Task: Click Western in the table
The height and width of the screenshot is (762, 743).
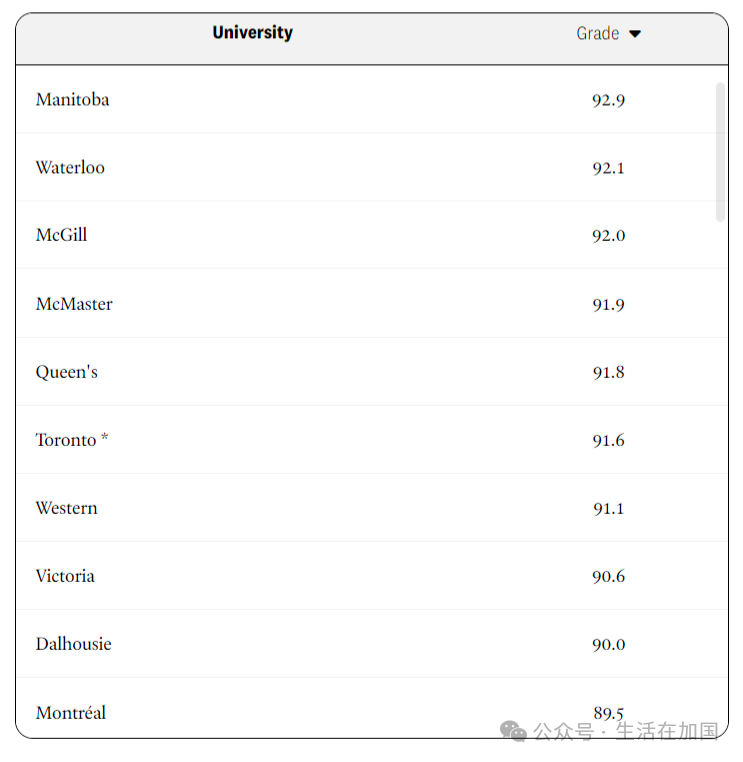Action: pos(67,508)
